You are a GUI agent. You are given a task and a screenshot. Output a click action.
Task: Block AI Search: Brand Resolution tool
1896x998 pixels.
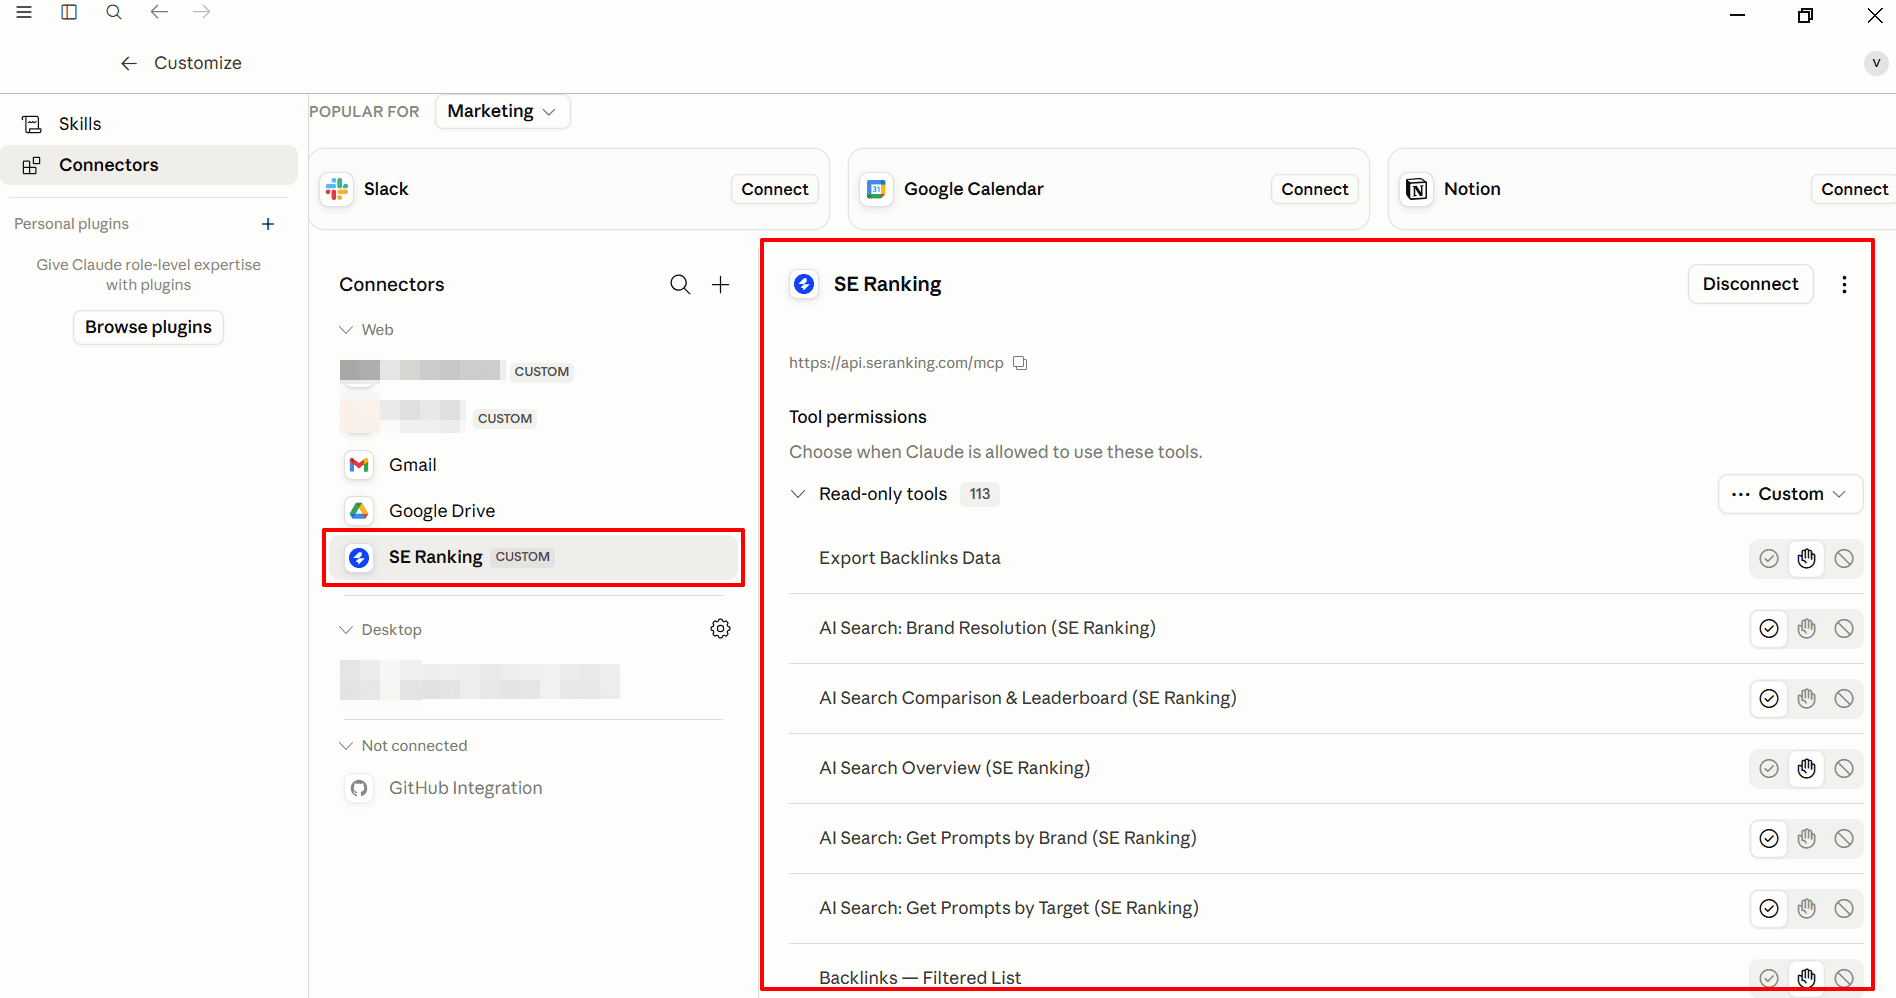click(x=1844, y=629)
